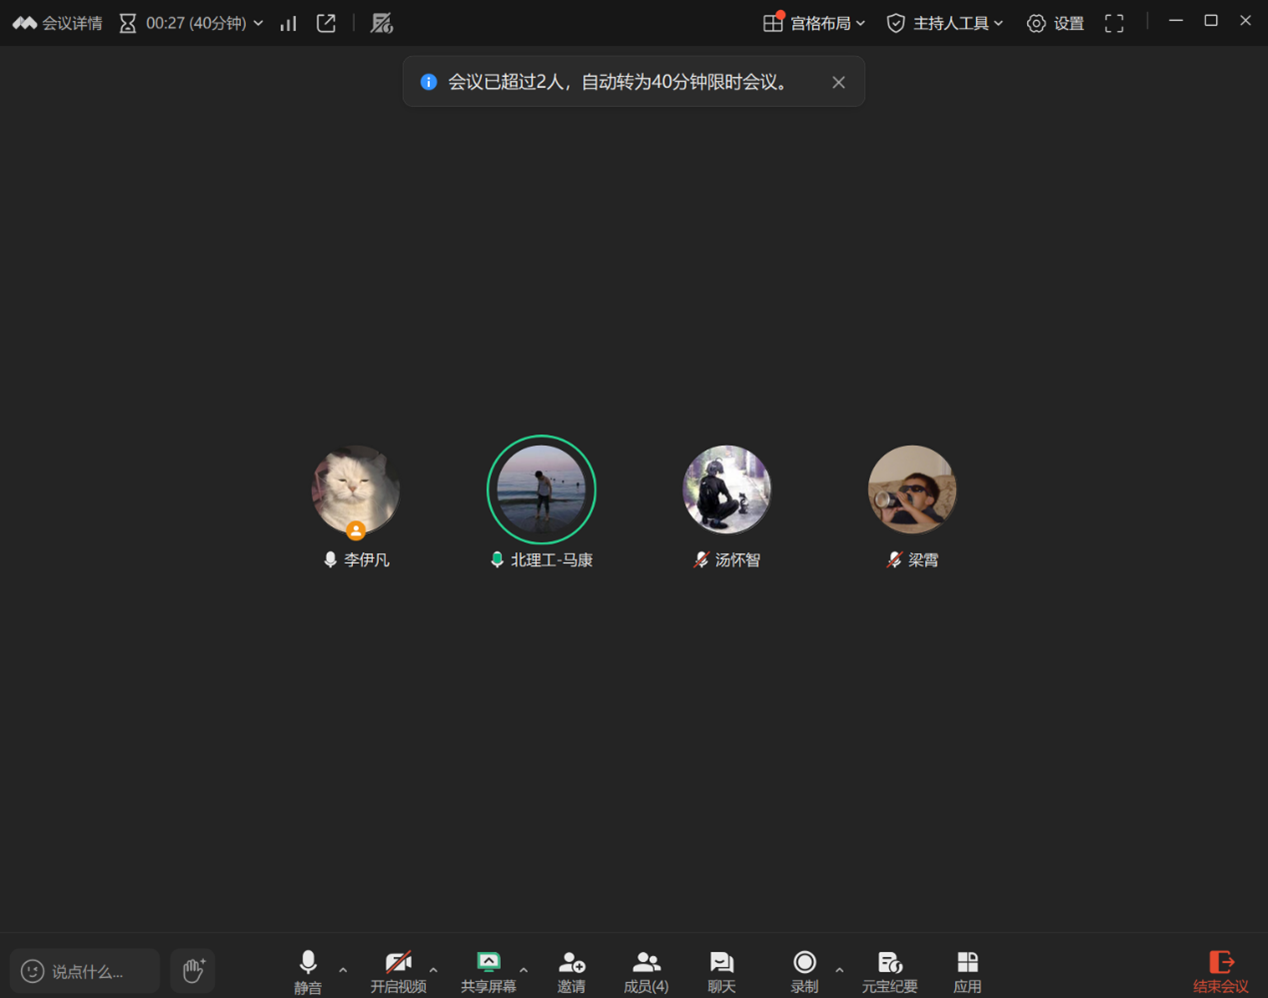The width and height of the screenshot is (1268, 998).
Task: Click 结束会议 to end the meeting
Action: point(1220,971)
